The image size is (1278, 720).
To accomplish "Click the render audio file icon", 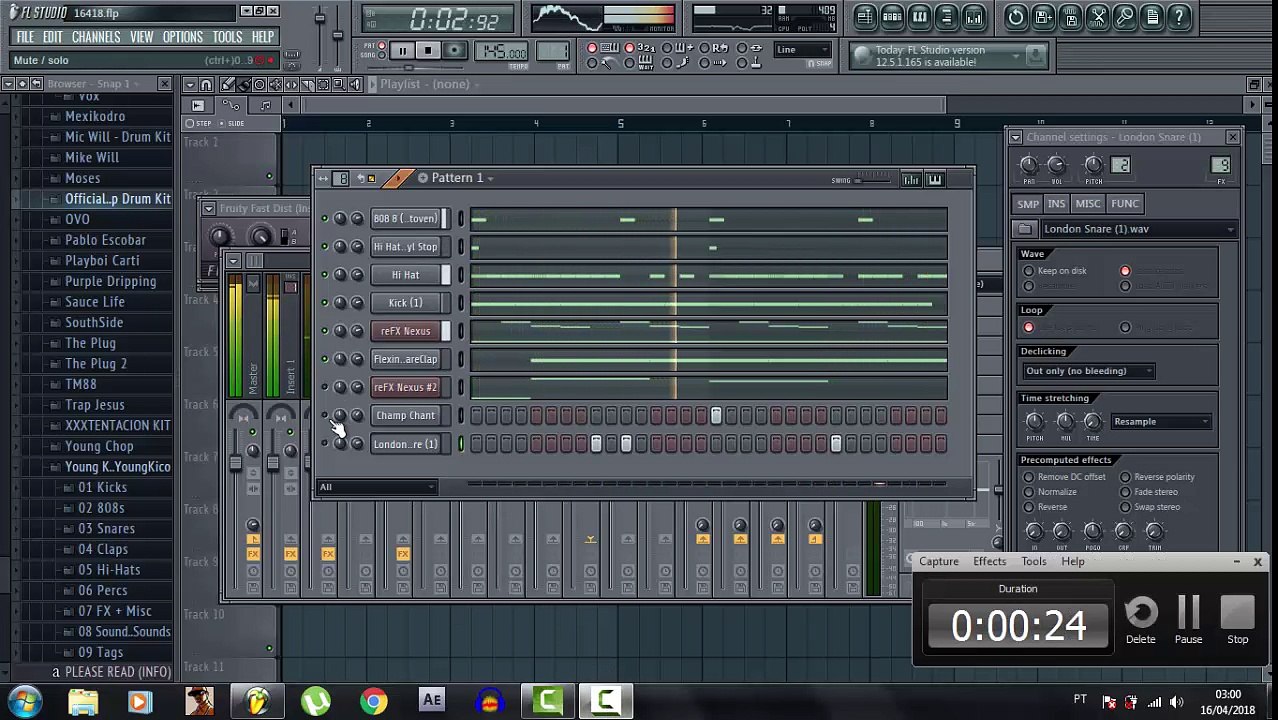I will tap(1070, 17).
